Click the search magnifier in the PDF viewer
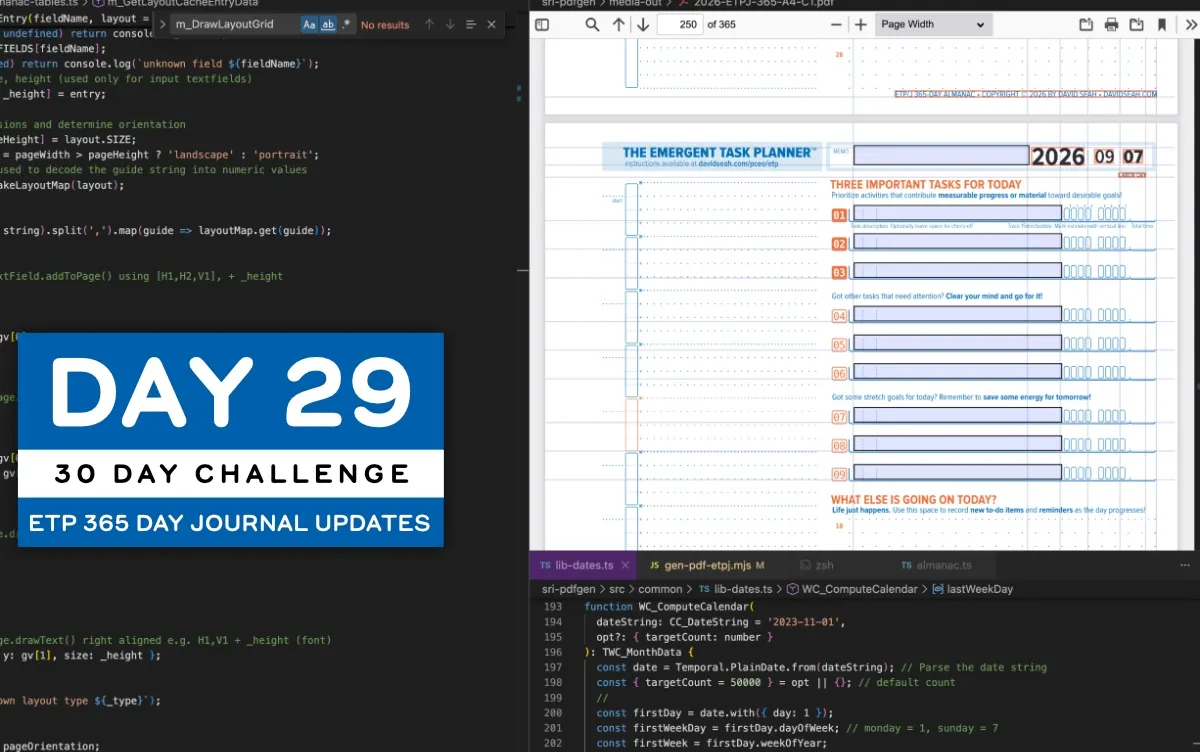The width and height of the screenshot is (1200, 752). point(593,22)
